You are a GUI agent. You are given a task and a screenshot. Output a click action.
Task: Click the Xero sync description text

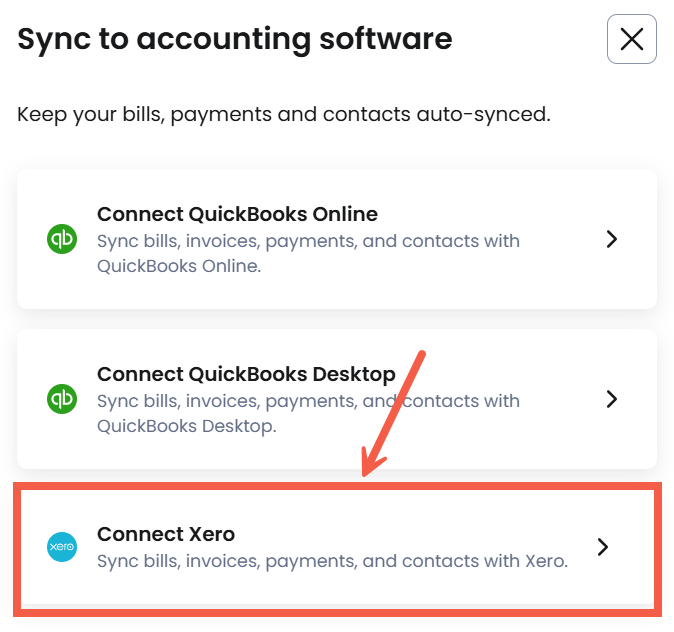(332, 561)
